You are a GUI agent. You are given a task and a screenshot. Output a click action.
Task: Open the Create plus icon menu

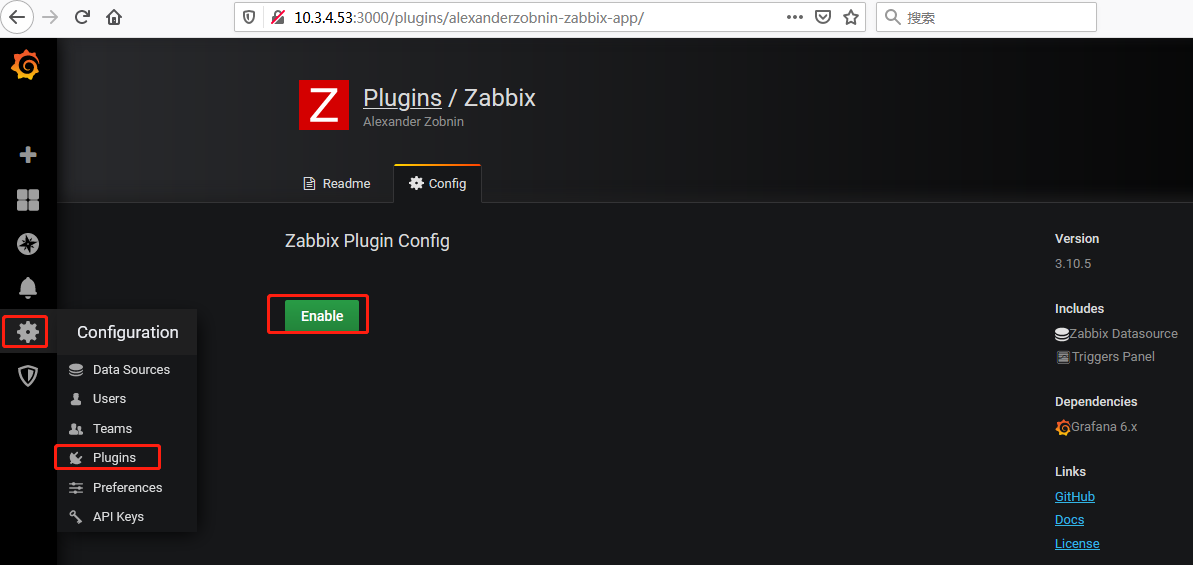[28, 155]
